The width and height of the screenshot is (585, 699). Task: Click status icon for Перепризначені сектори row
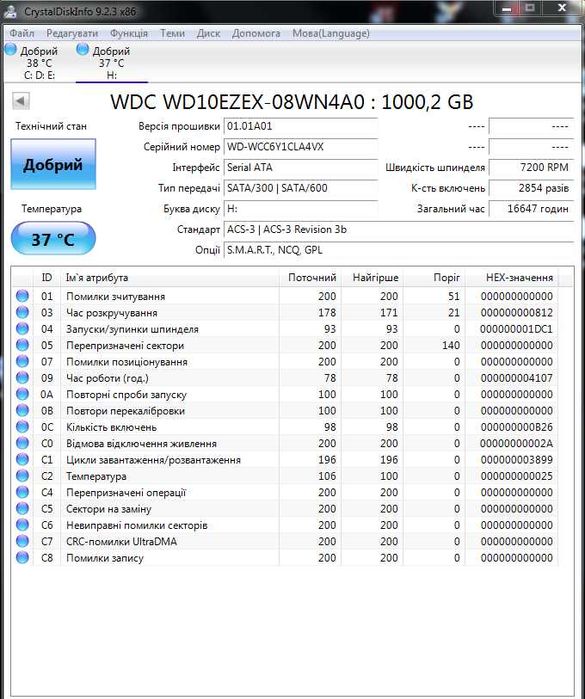[x=22, y=345]
